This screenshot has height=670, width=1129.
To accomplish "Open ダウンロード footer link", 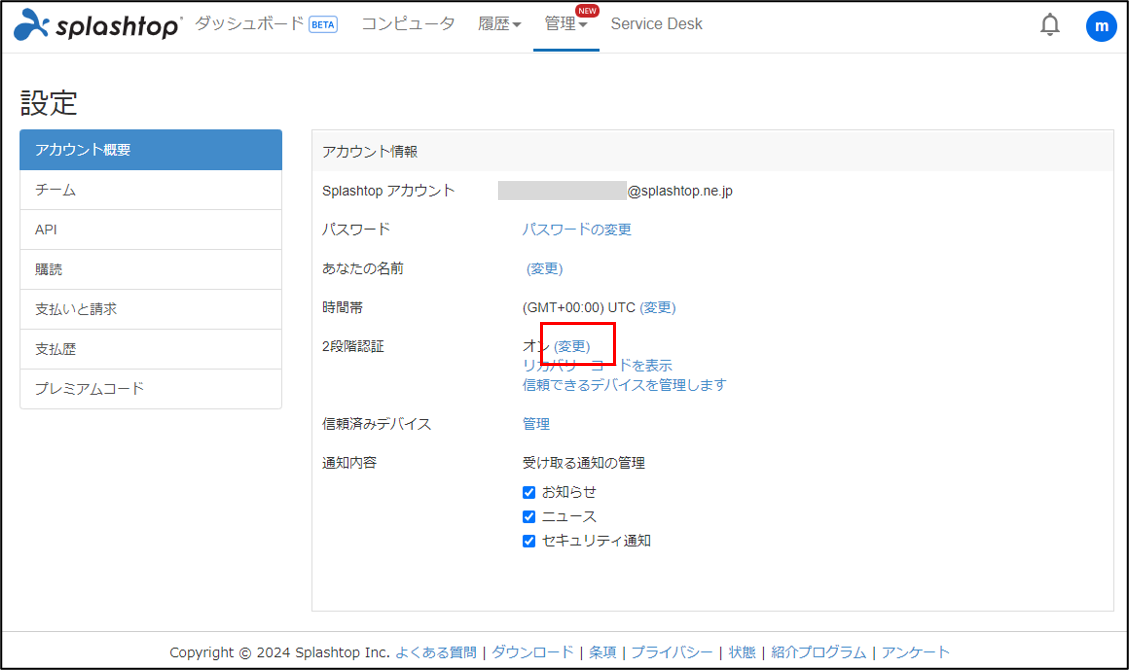I will click(x=532, y=652).
